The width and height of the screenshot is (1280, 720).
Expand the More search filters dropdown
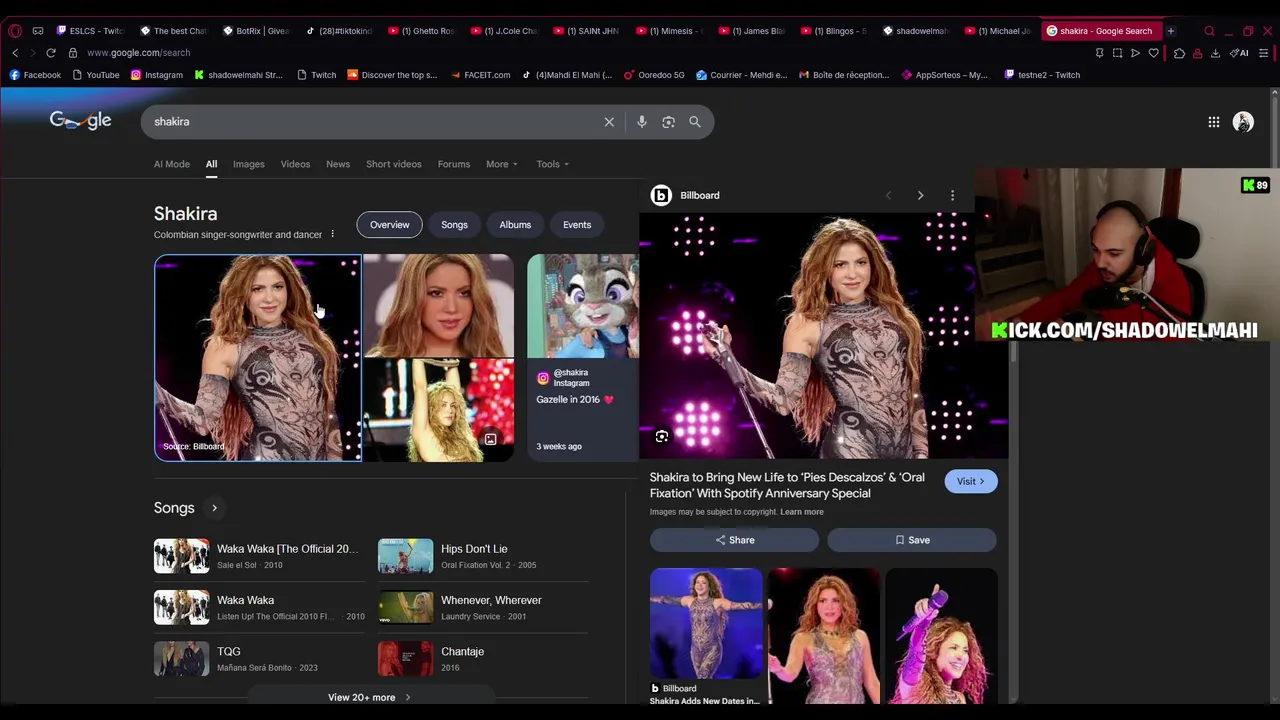click(x=502, y=164)
